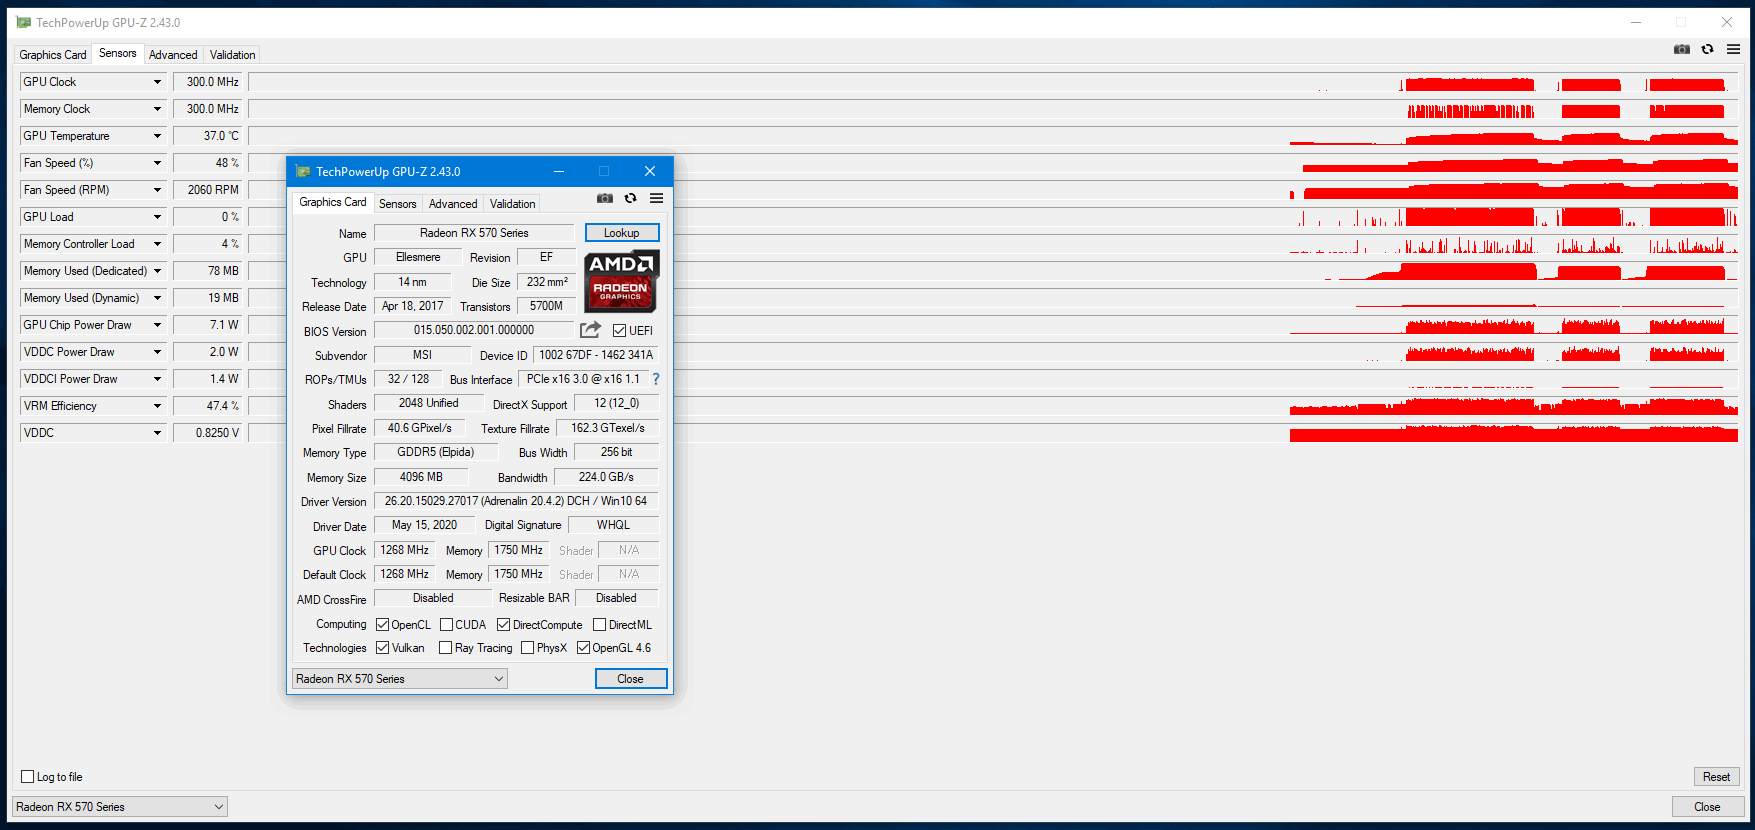The image size is (1755, 830).
Task: Open Memory Used (Dedicated) dropdown
Action: [157, 271]
